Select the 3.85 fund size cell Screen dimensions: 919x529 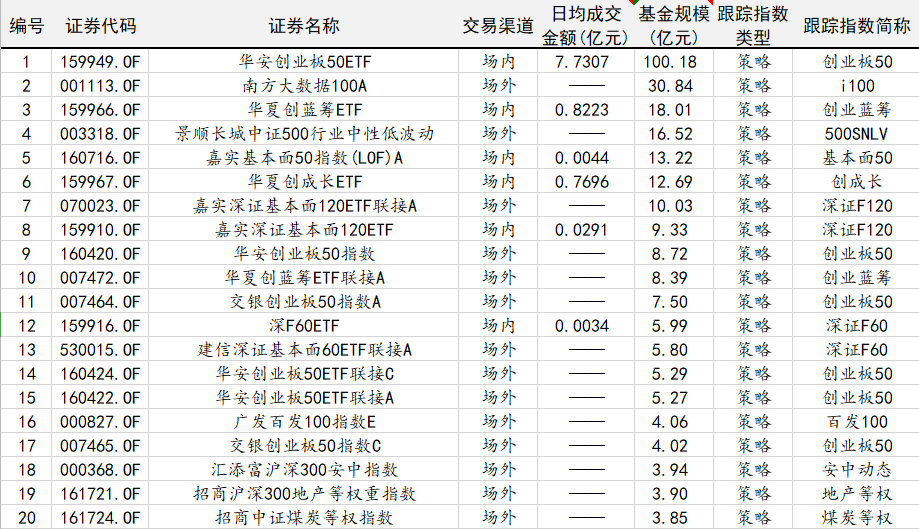674,518
